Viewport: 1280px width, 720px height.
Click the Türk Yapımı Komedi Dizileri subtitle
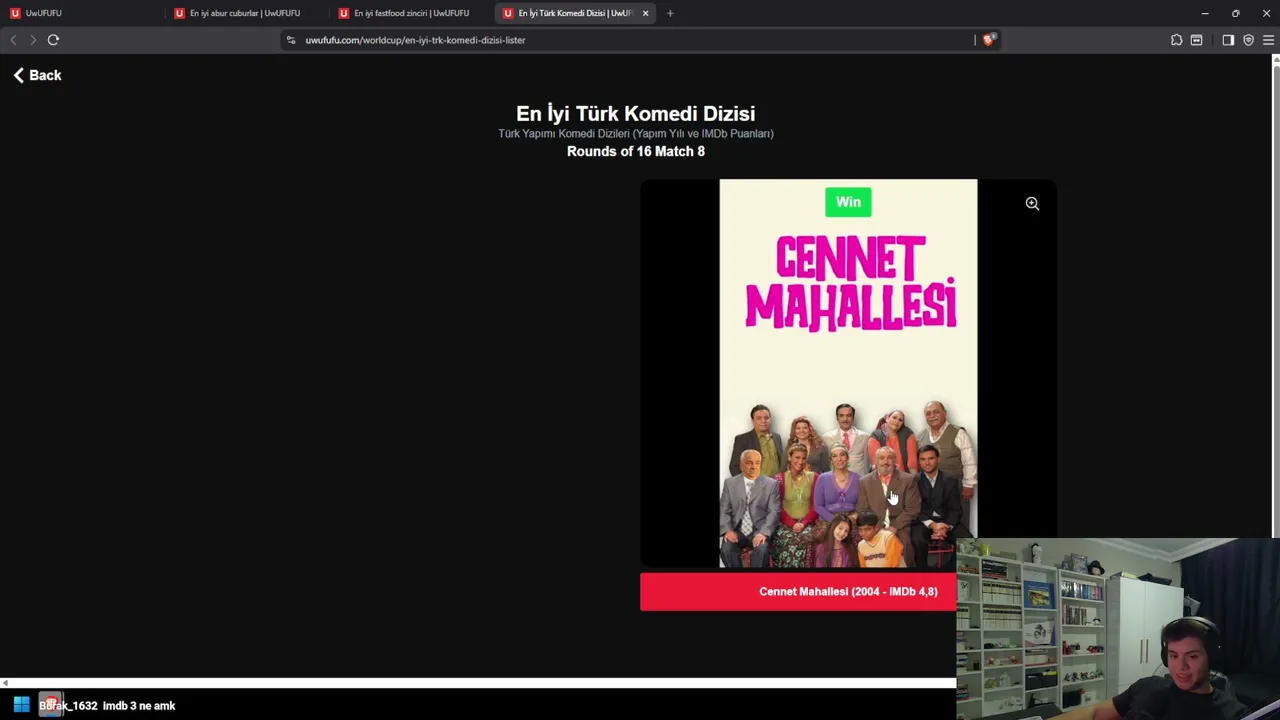click(x=636, y=133)
